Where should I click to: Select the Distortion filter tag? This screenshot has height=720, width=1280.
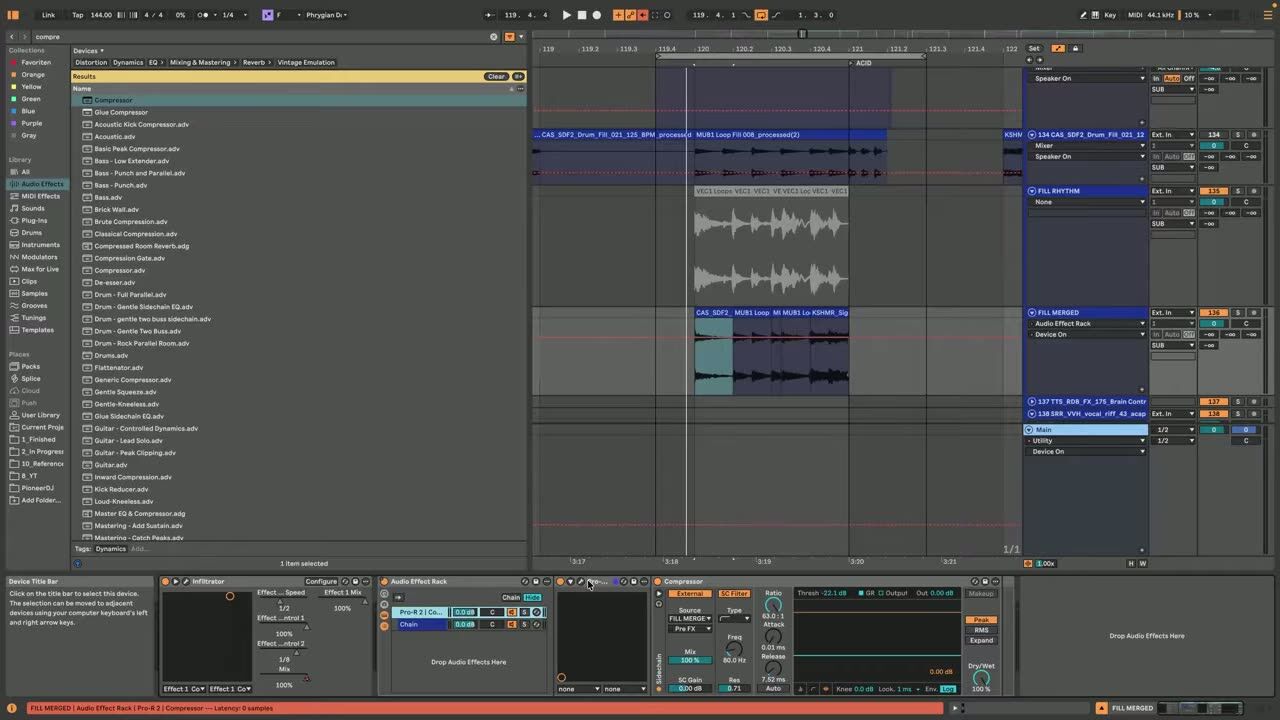(91, 62)
